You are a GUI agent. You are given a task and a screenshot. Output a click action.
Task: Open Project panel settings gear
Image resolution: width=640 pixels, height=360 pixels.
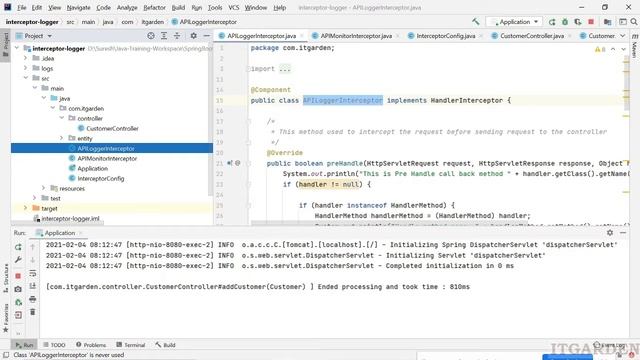pyautogui.click(x=193, y=36)
